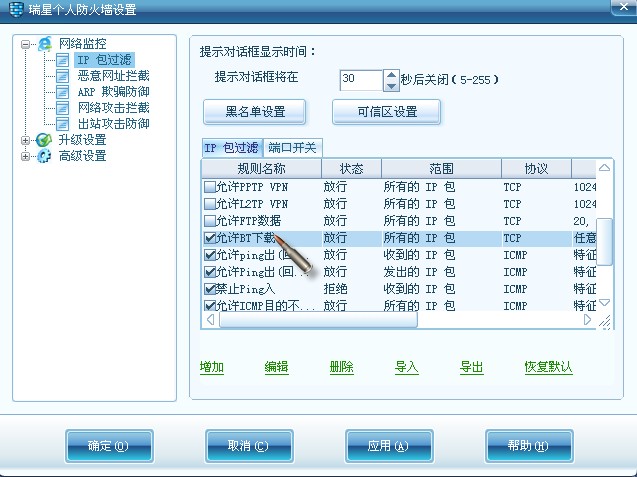
Task: Click the 增加 link
Action: pos(212,367)
